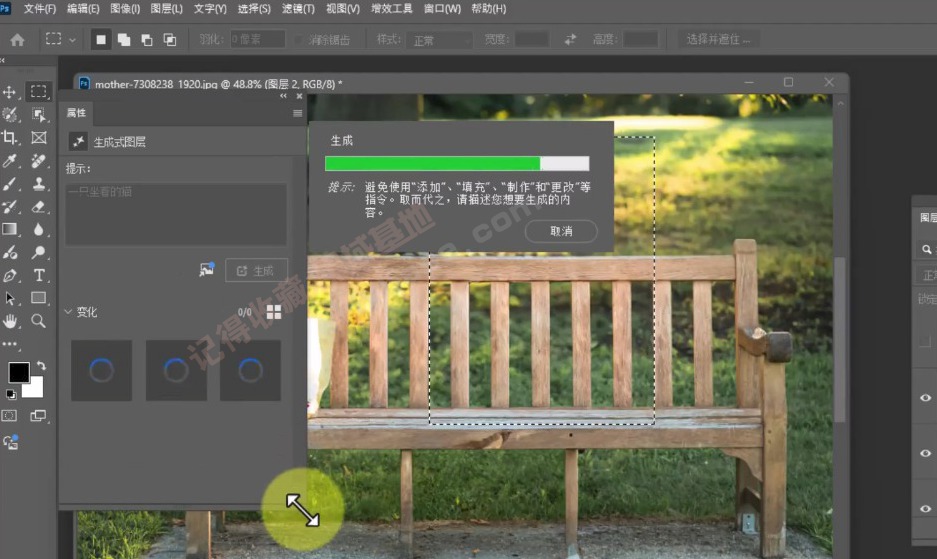Select the Brush tool
The height and width of the screenshot is (559, 937).
pyautogui.click(x=10, y=184)
